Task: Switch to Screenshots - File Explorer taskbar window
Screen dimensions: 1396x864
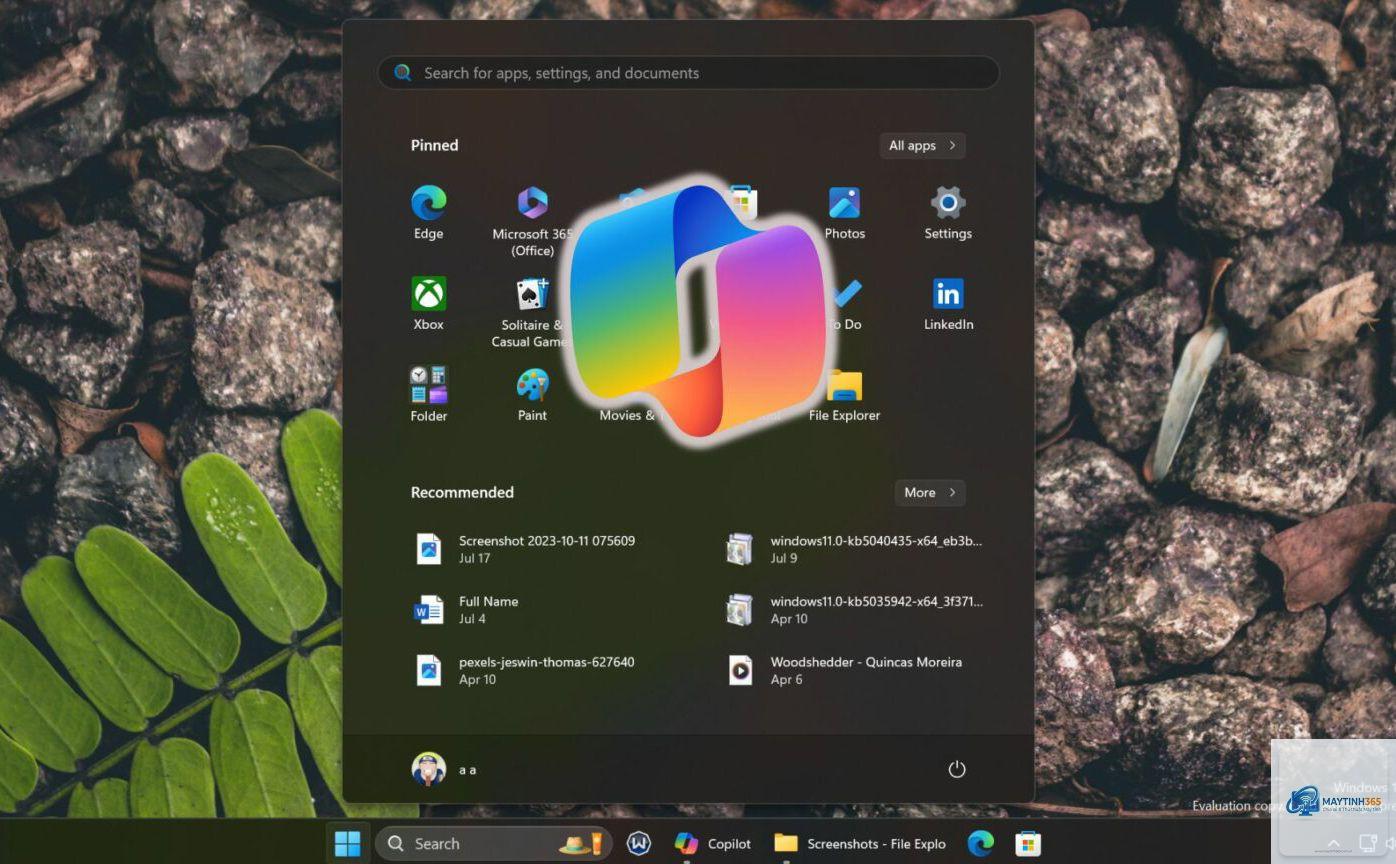Action: pyautogui.click(x=860, y=844)
